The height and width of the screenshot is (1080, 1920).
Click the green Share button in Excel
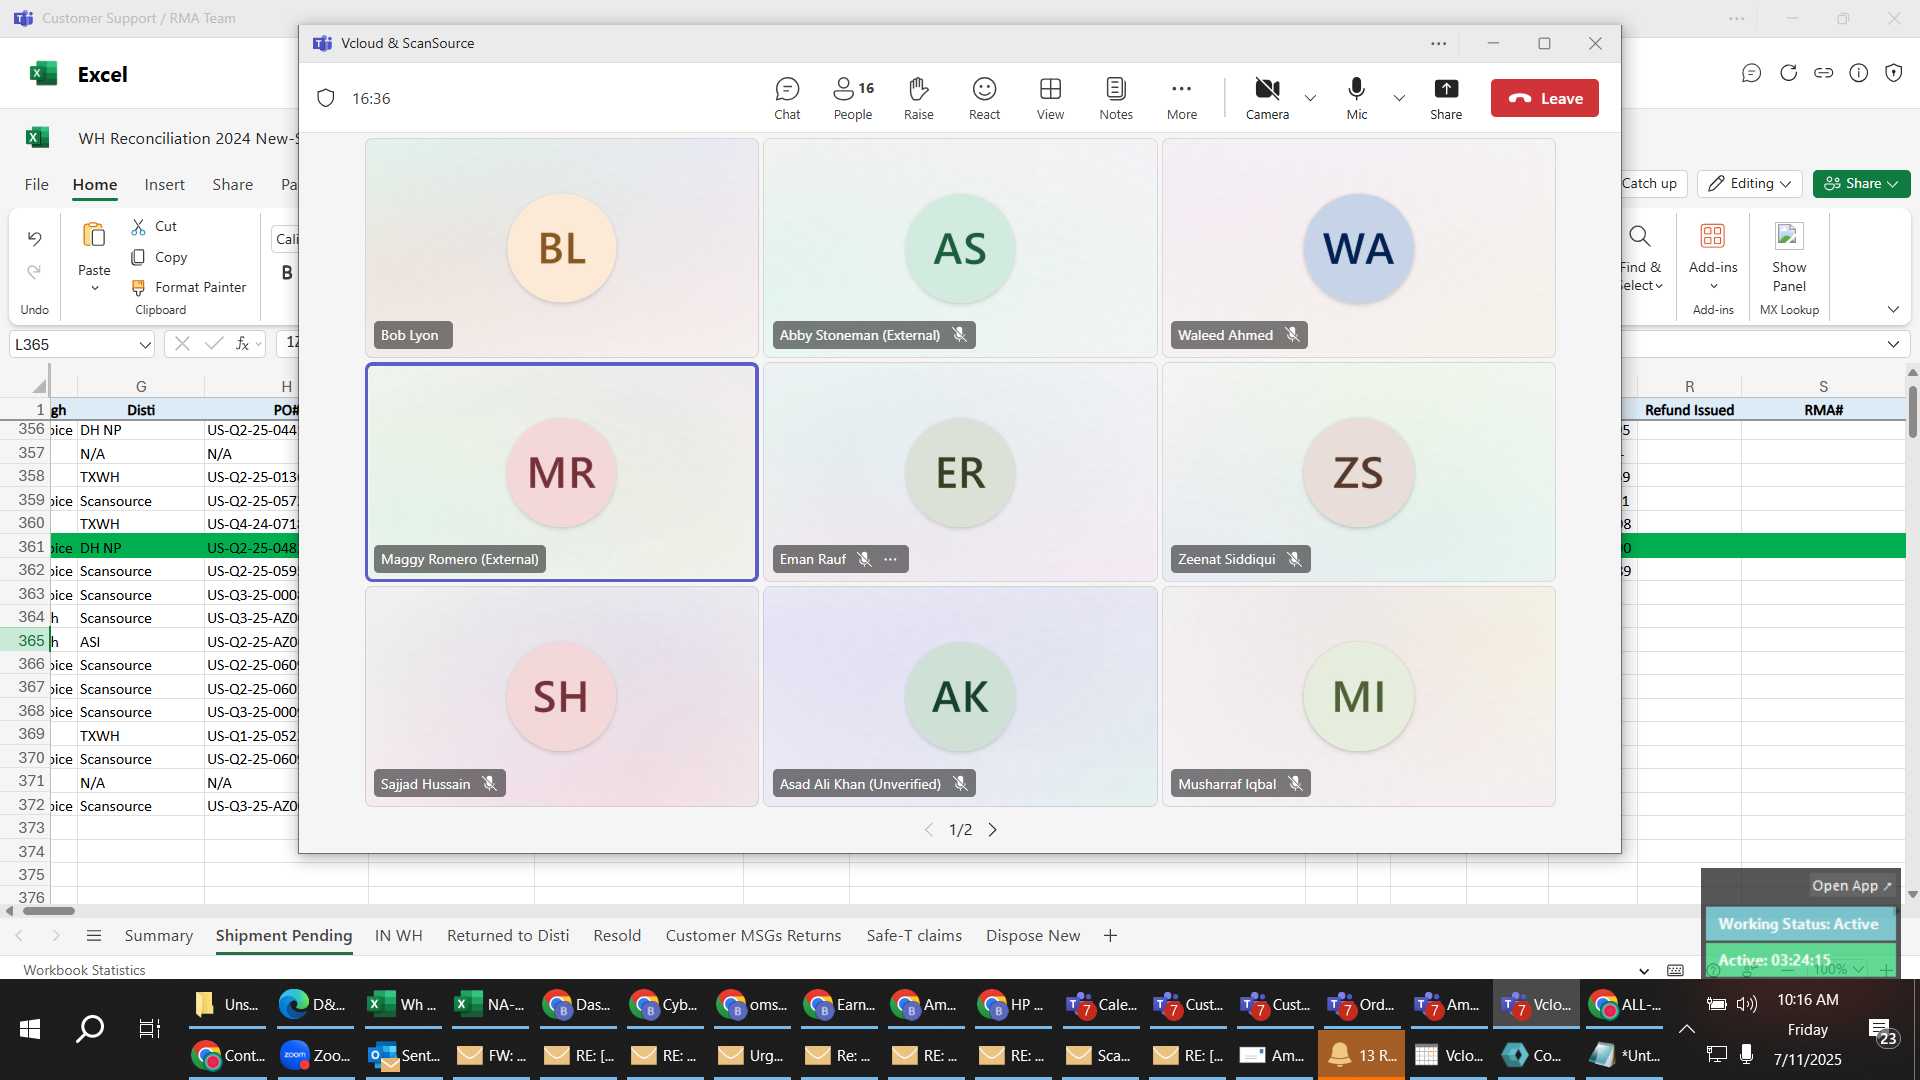click(1861, 183)
